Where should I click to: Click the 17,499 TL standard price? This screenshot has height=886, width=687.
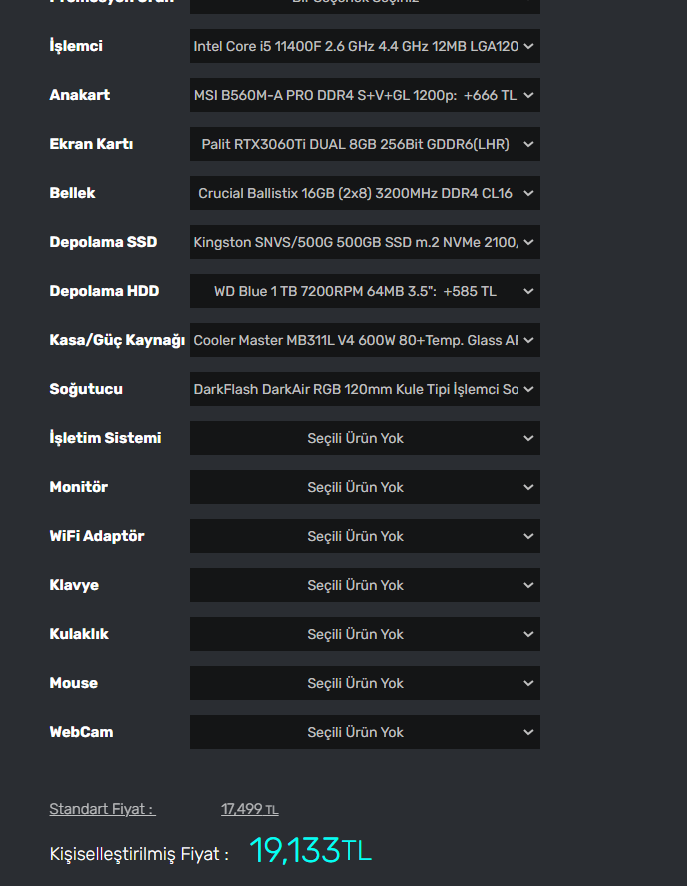[x=249, y=809]
